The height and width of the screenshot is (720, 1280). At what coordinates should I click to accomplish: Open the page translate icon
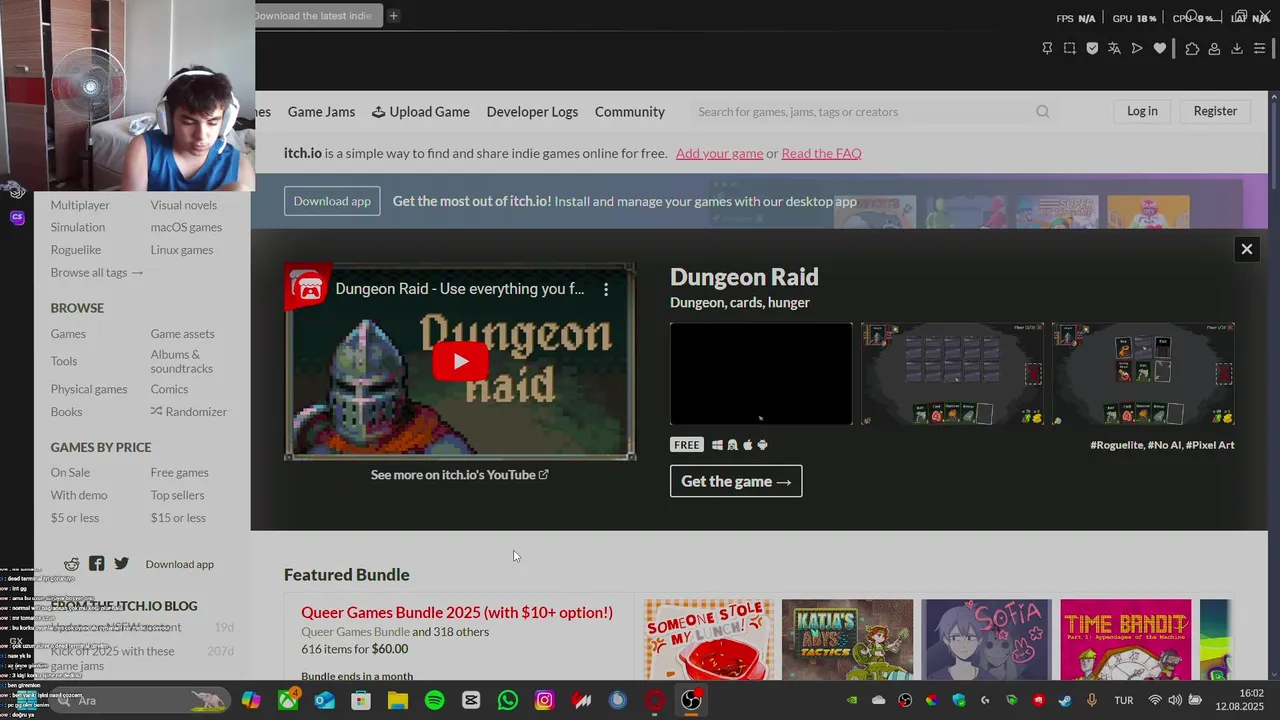tap(1114, 48)
